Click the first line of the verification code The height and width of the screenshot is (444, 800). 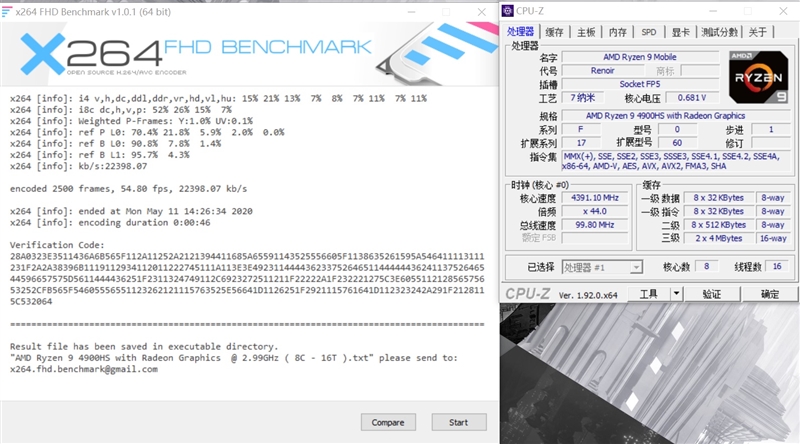(x=247, y=256)
